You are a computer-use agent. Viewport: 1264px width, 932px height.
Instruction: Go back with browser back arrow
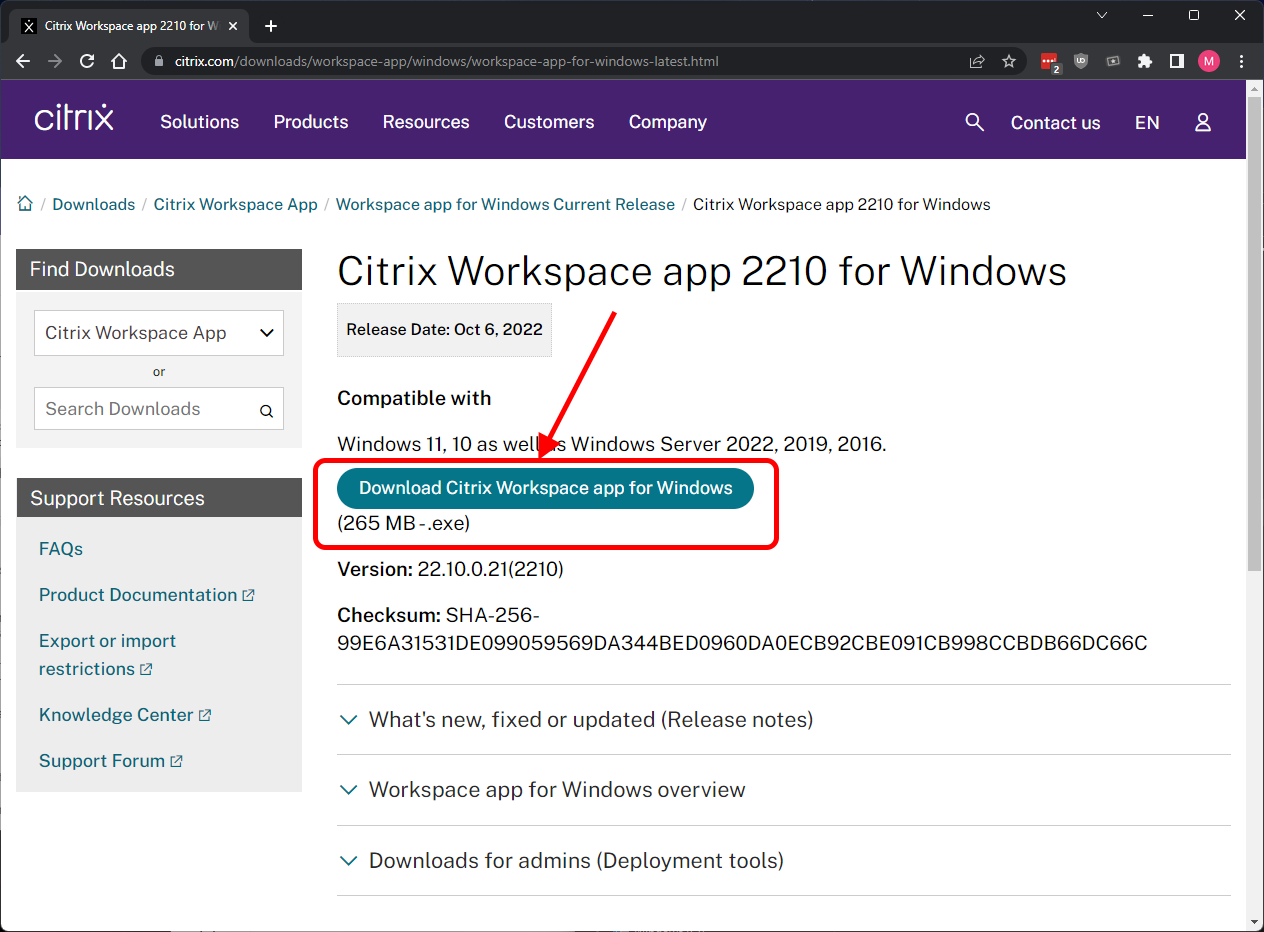(x=23, y=61)
